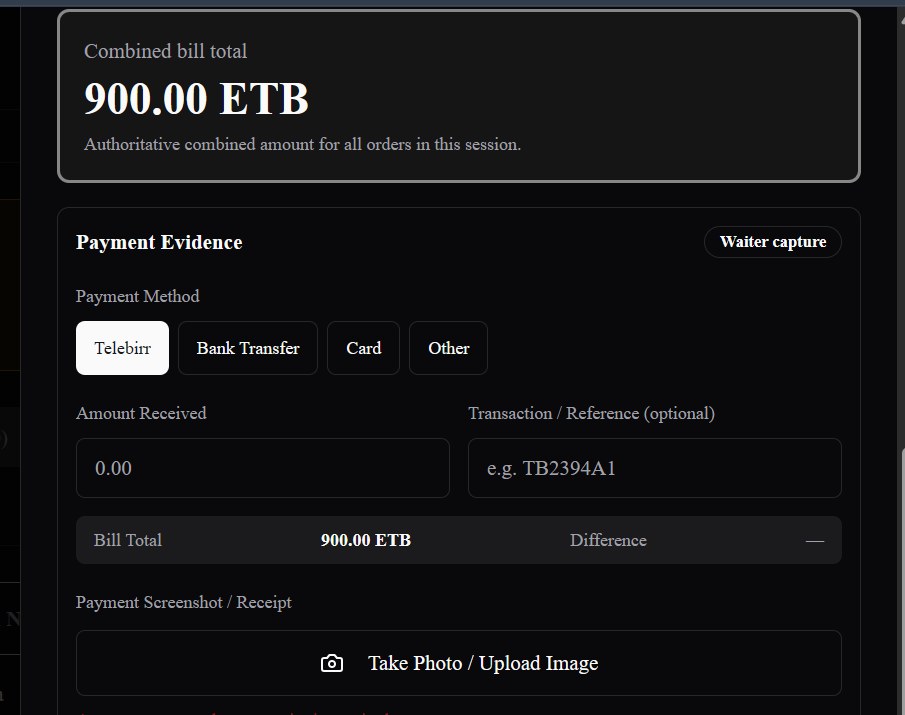This screenshot has height=715, width=905.
Task: Click the Payment Evidence heading
Action: [159, 242]
